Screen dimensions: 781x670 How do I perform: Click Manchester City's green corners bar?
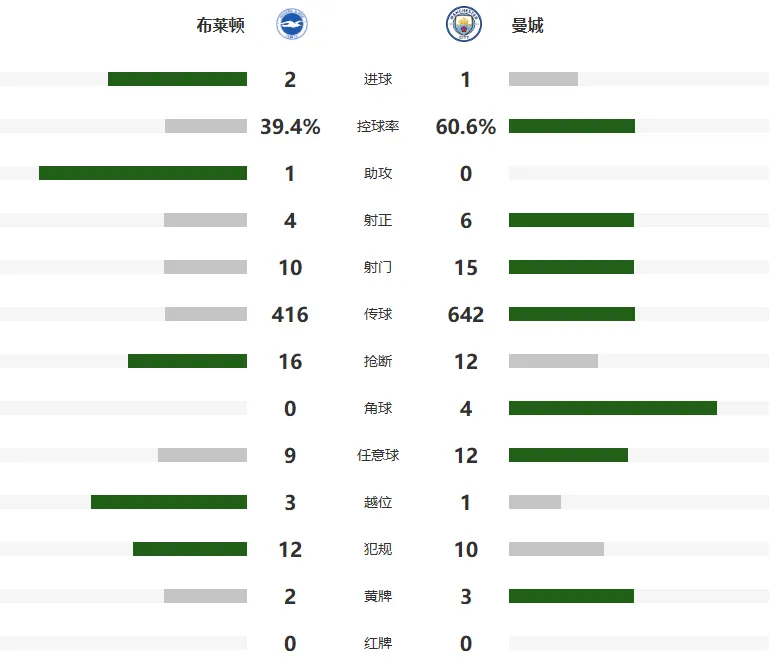click(613, 408)
